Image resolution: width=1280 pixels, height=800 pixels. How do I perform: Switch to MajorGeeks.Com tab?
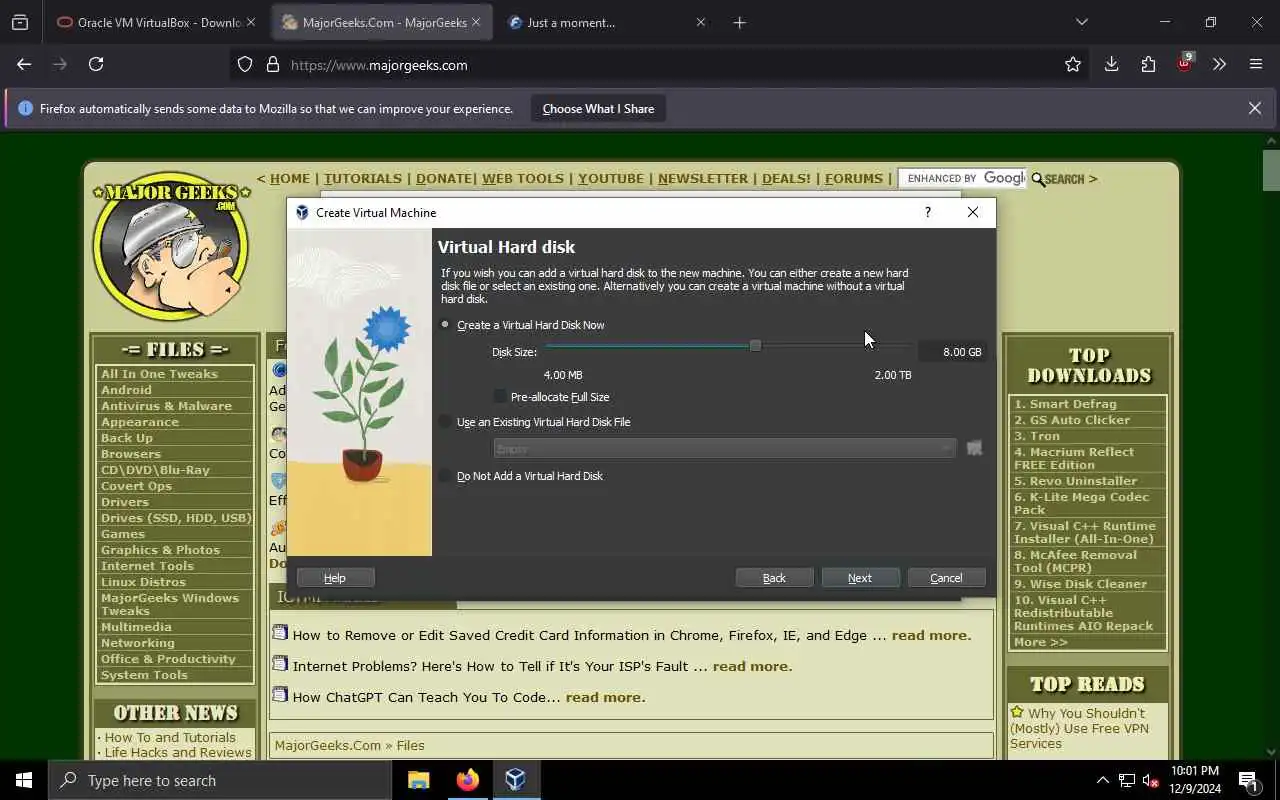coord(382,22)
